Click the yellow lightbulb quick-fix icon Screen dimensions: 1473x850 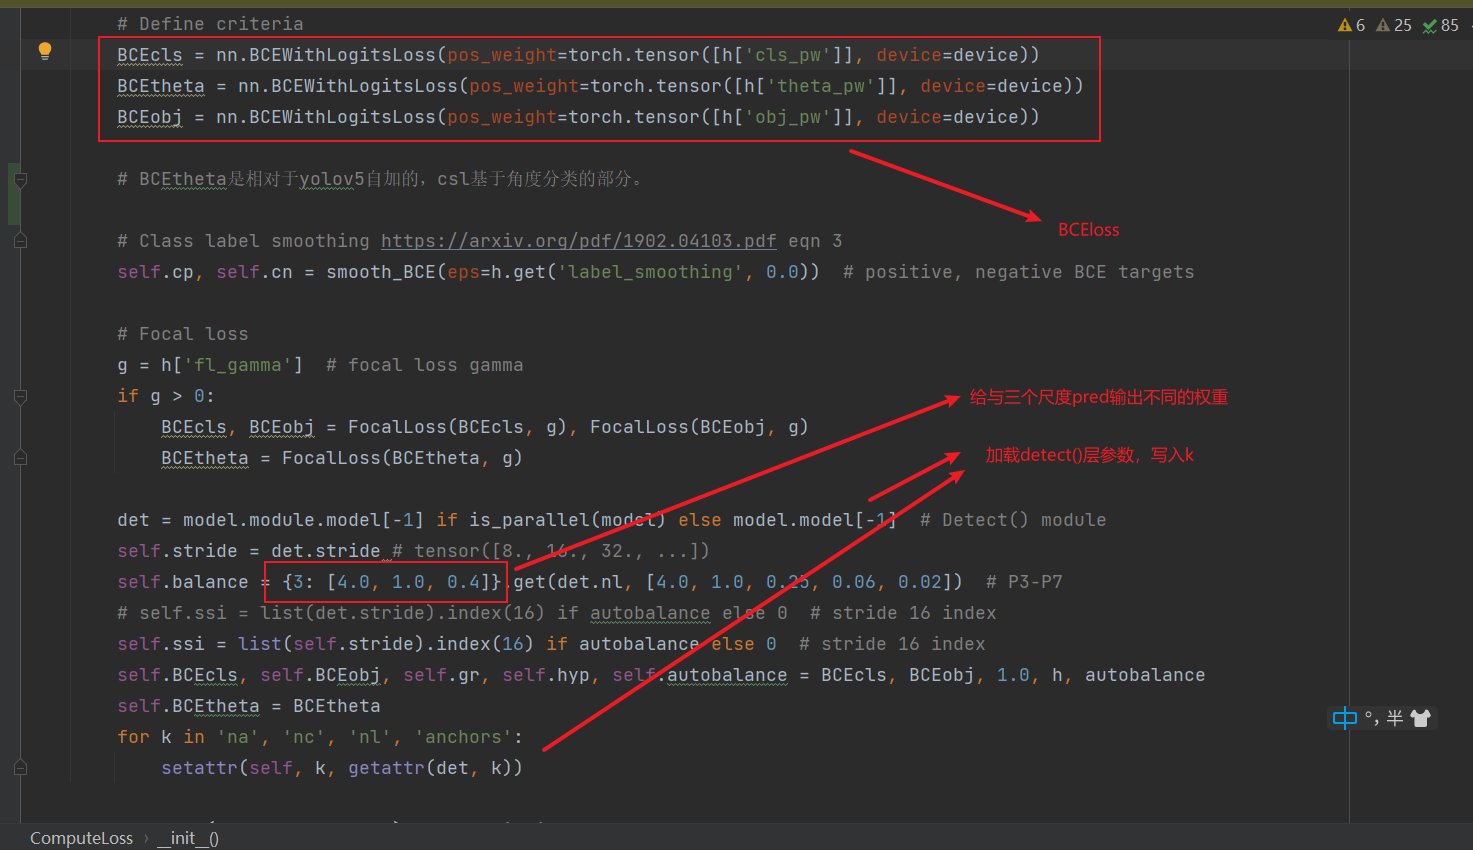click(45, 51)
